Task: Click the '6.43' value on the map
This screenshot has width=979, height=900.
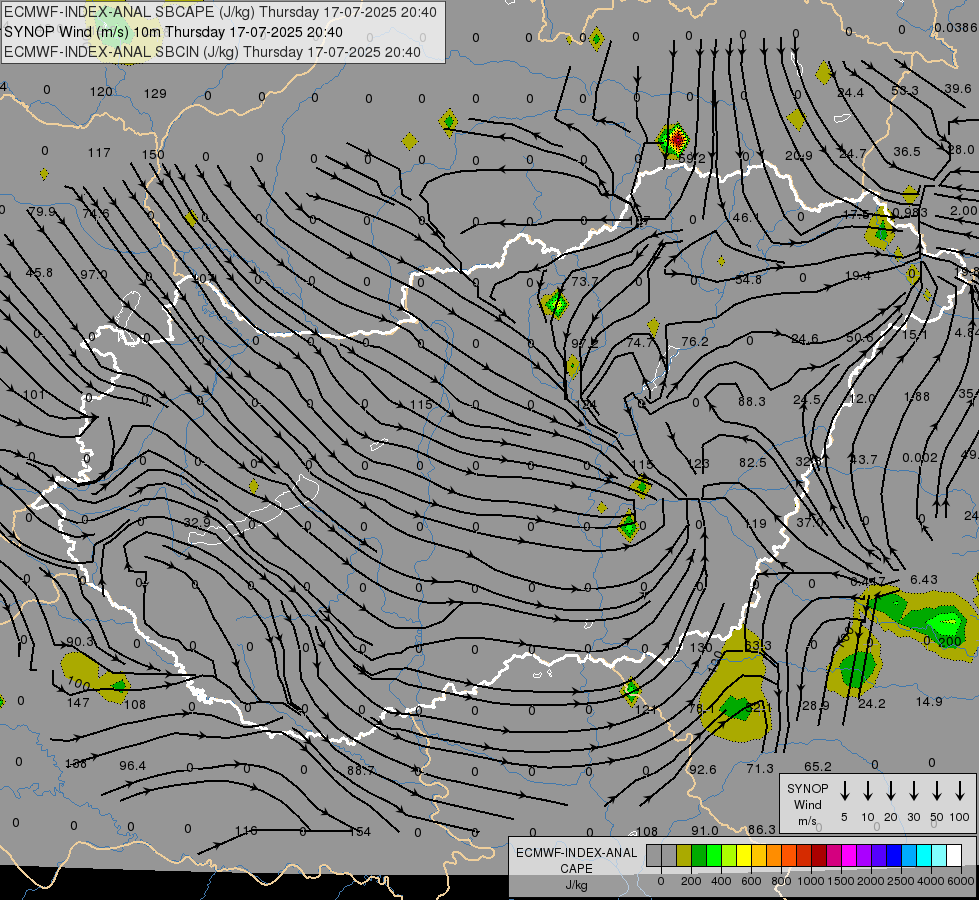Action: click(923, 580)
